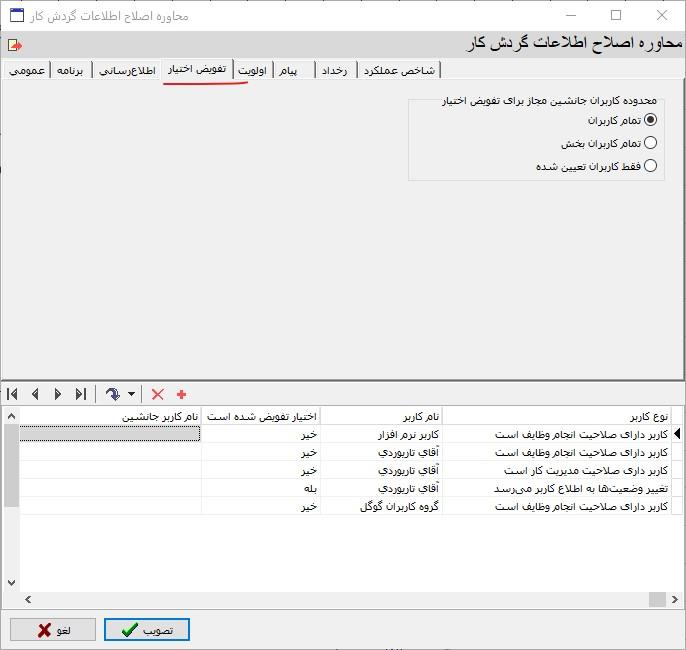Screen dimensions: 686x650
Task: Click grid vertical scrollbar down arrow
Action: pyautogui.click(x=12, y=583)
